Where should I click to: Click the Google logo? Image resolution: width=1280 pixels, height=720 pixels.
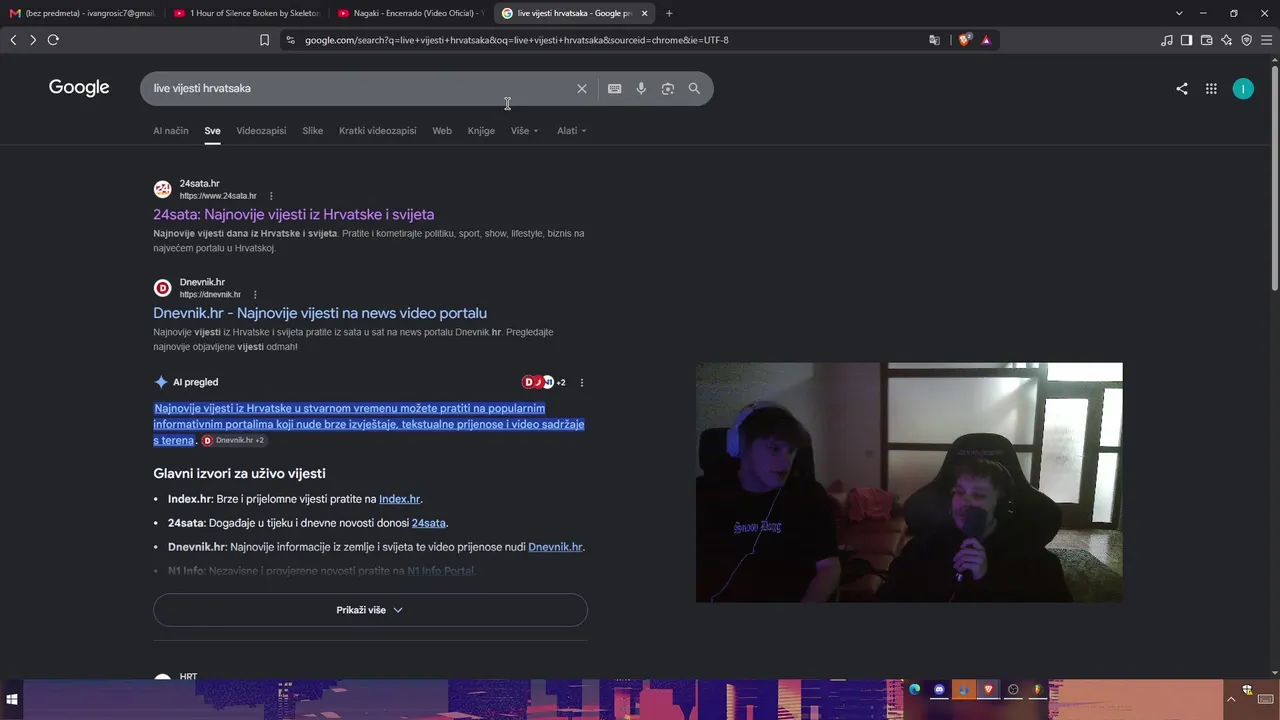[79, 88]
